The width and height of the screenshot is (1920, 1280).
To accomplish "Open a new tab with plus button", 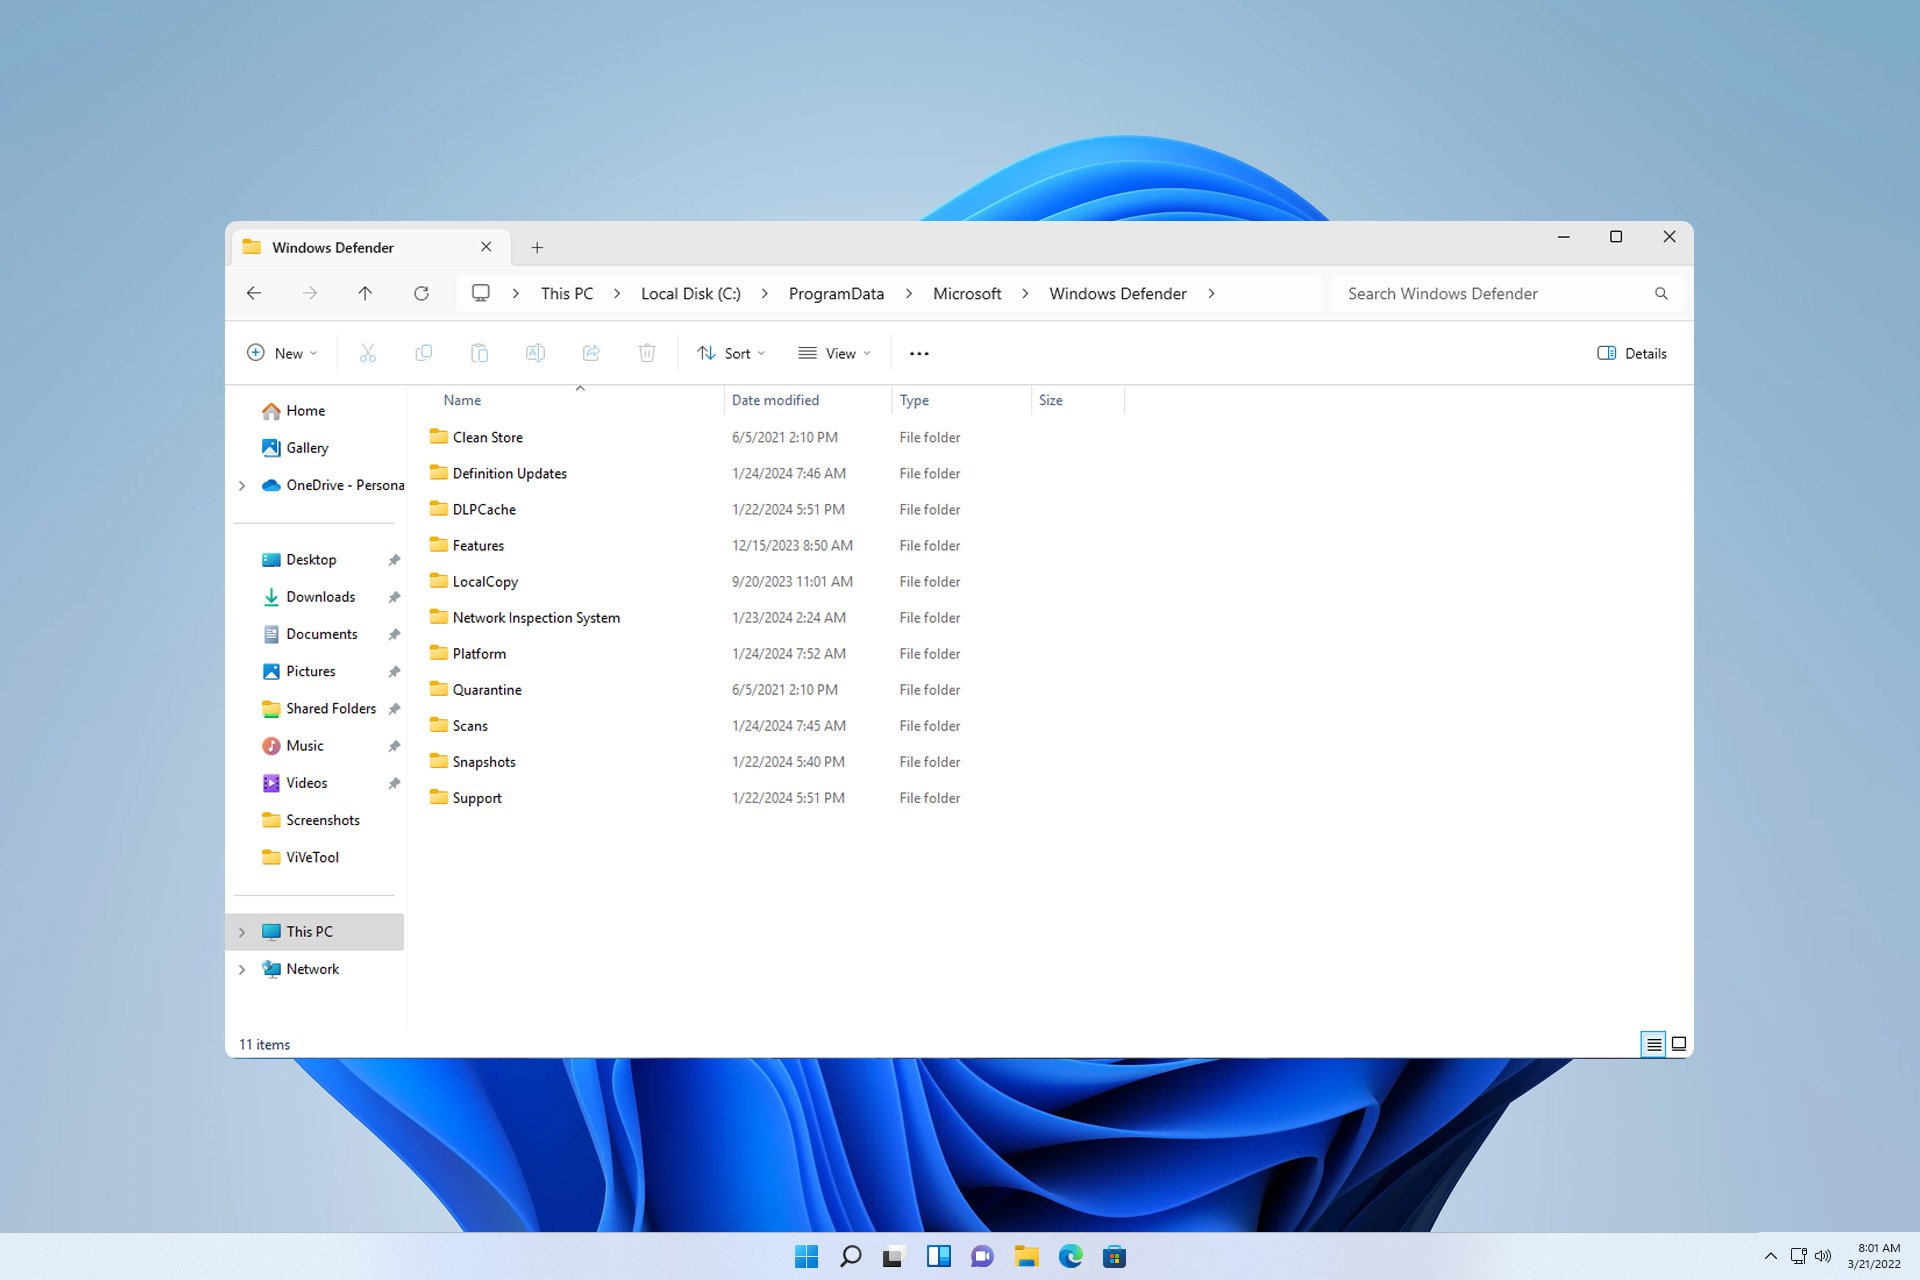I will [x=537, y=247].
